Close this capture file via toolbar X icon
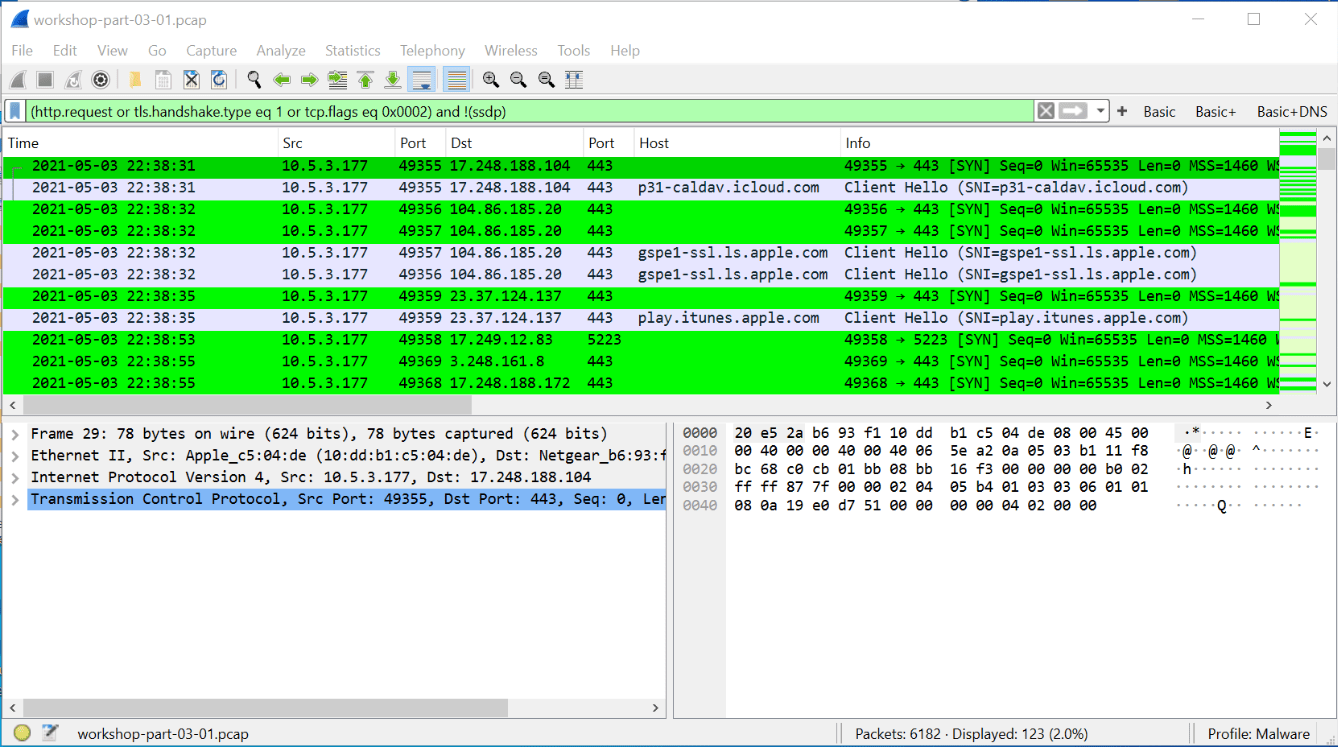 [x=191, y=80]
